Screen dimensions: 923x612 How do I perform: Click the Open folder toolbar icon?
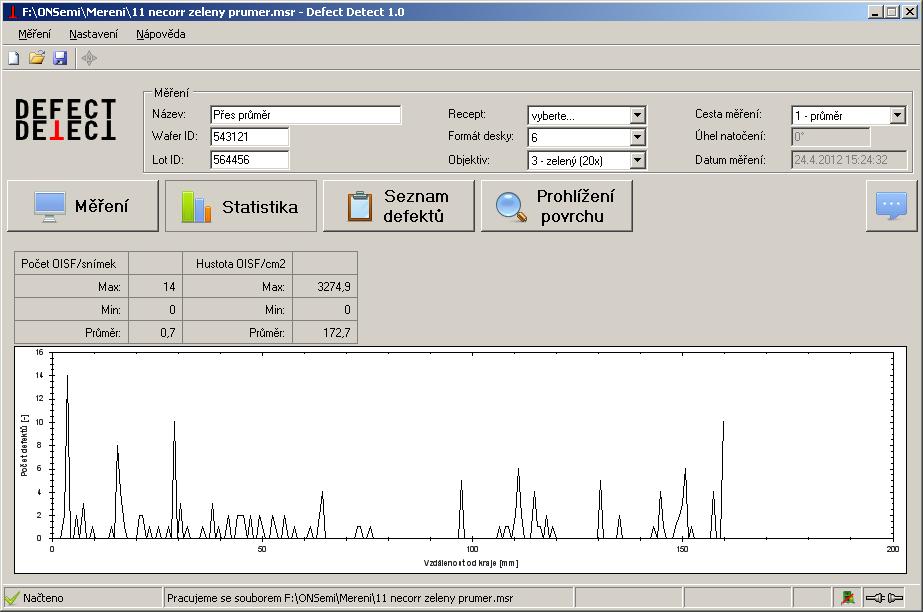pyautogui.click(x=36, y=58)
